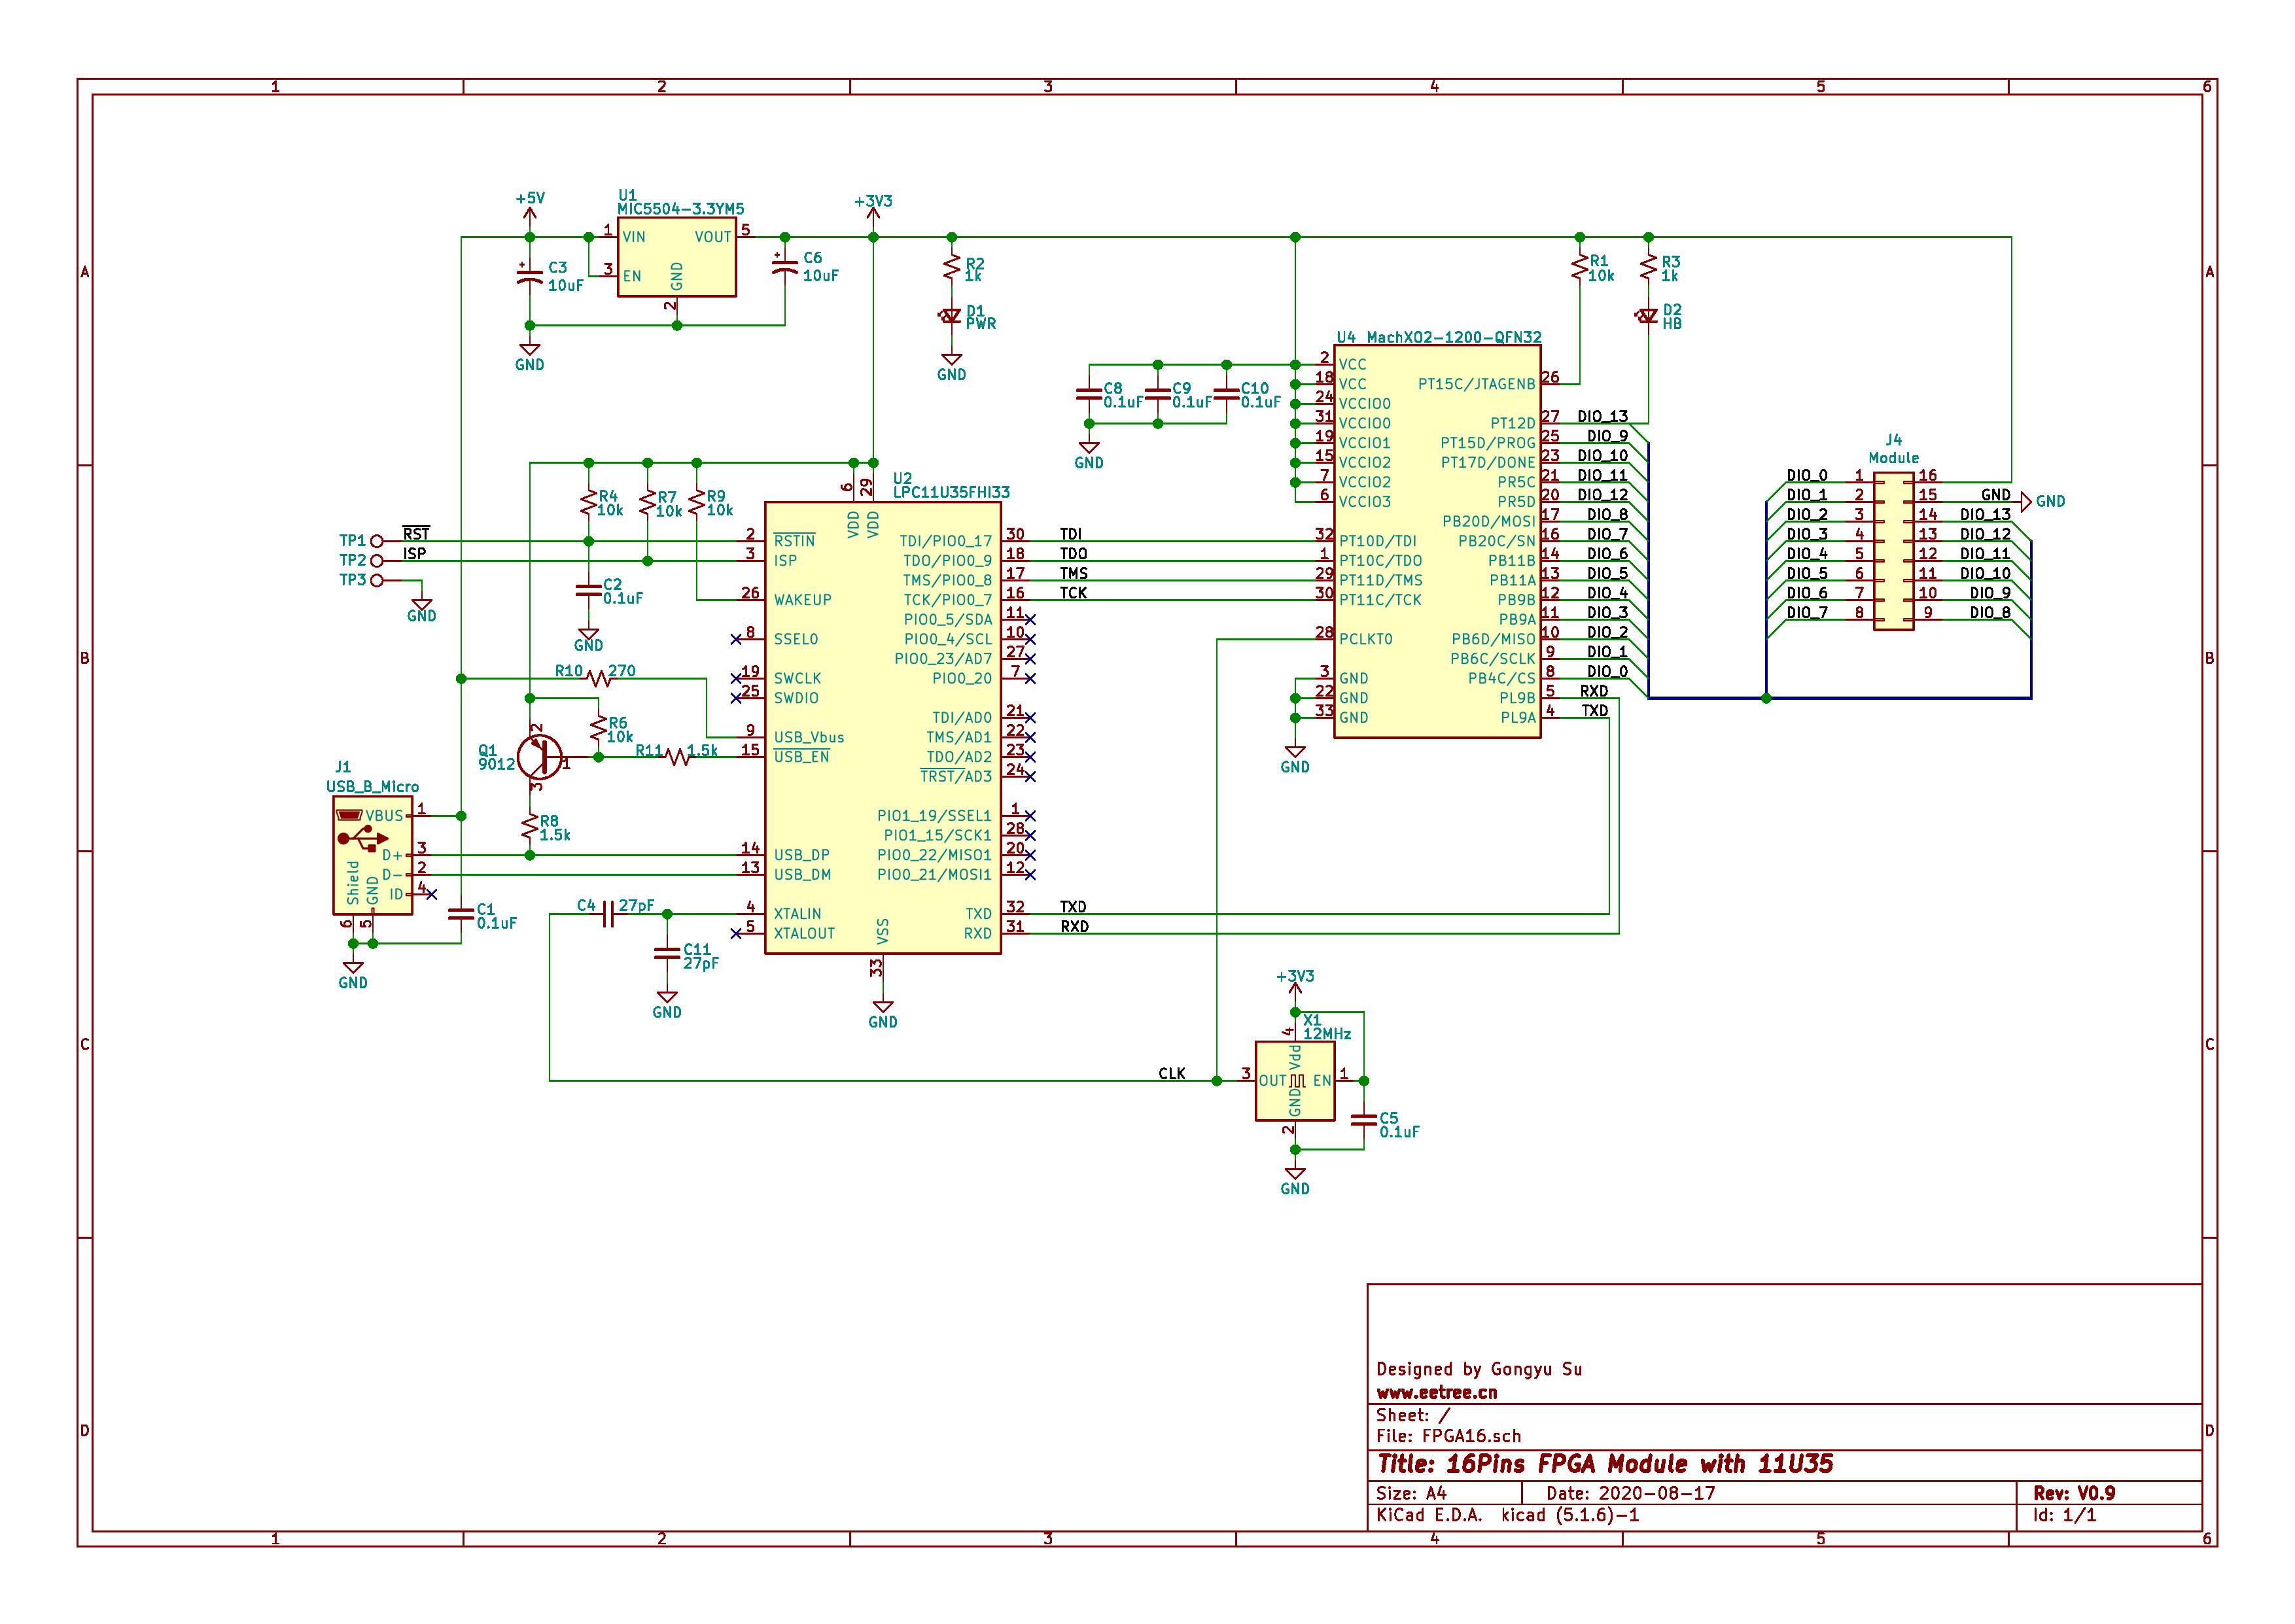Select the Q1 9012 transistor symbol
The height and width of the screenshot is (1624, 2295).
(539, 757)
